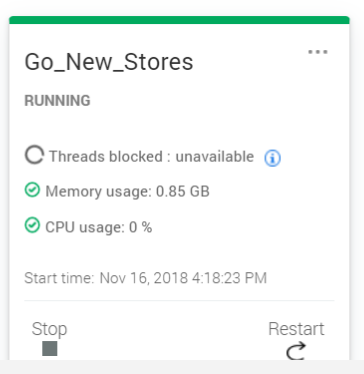The width and height of the screenshot is (364, 374).
Task: Click the Restart label
Action: click(x=296, y=329)
